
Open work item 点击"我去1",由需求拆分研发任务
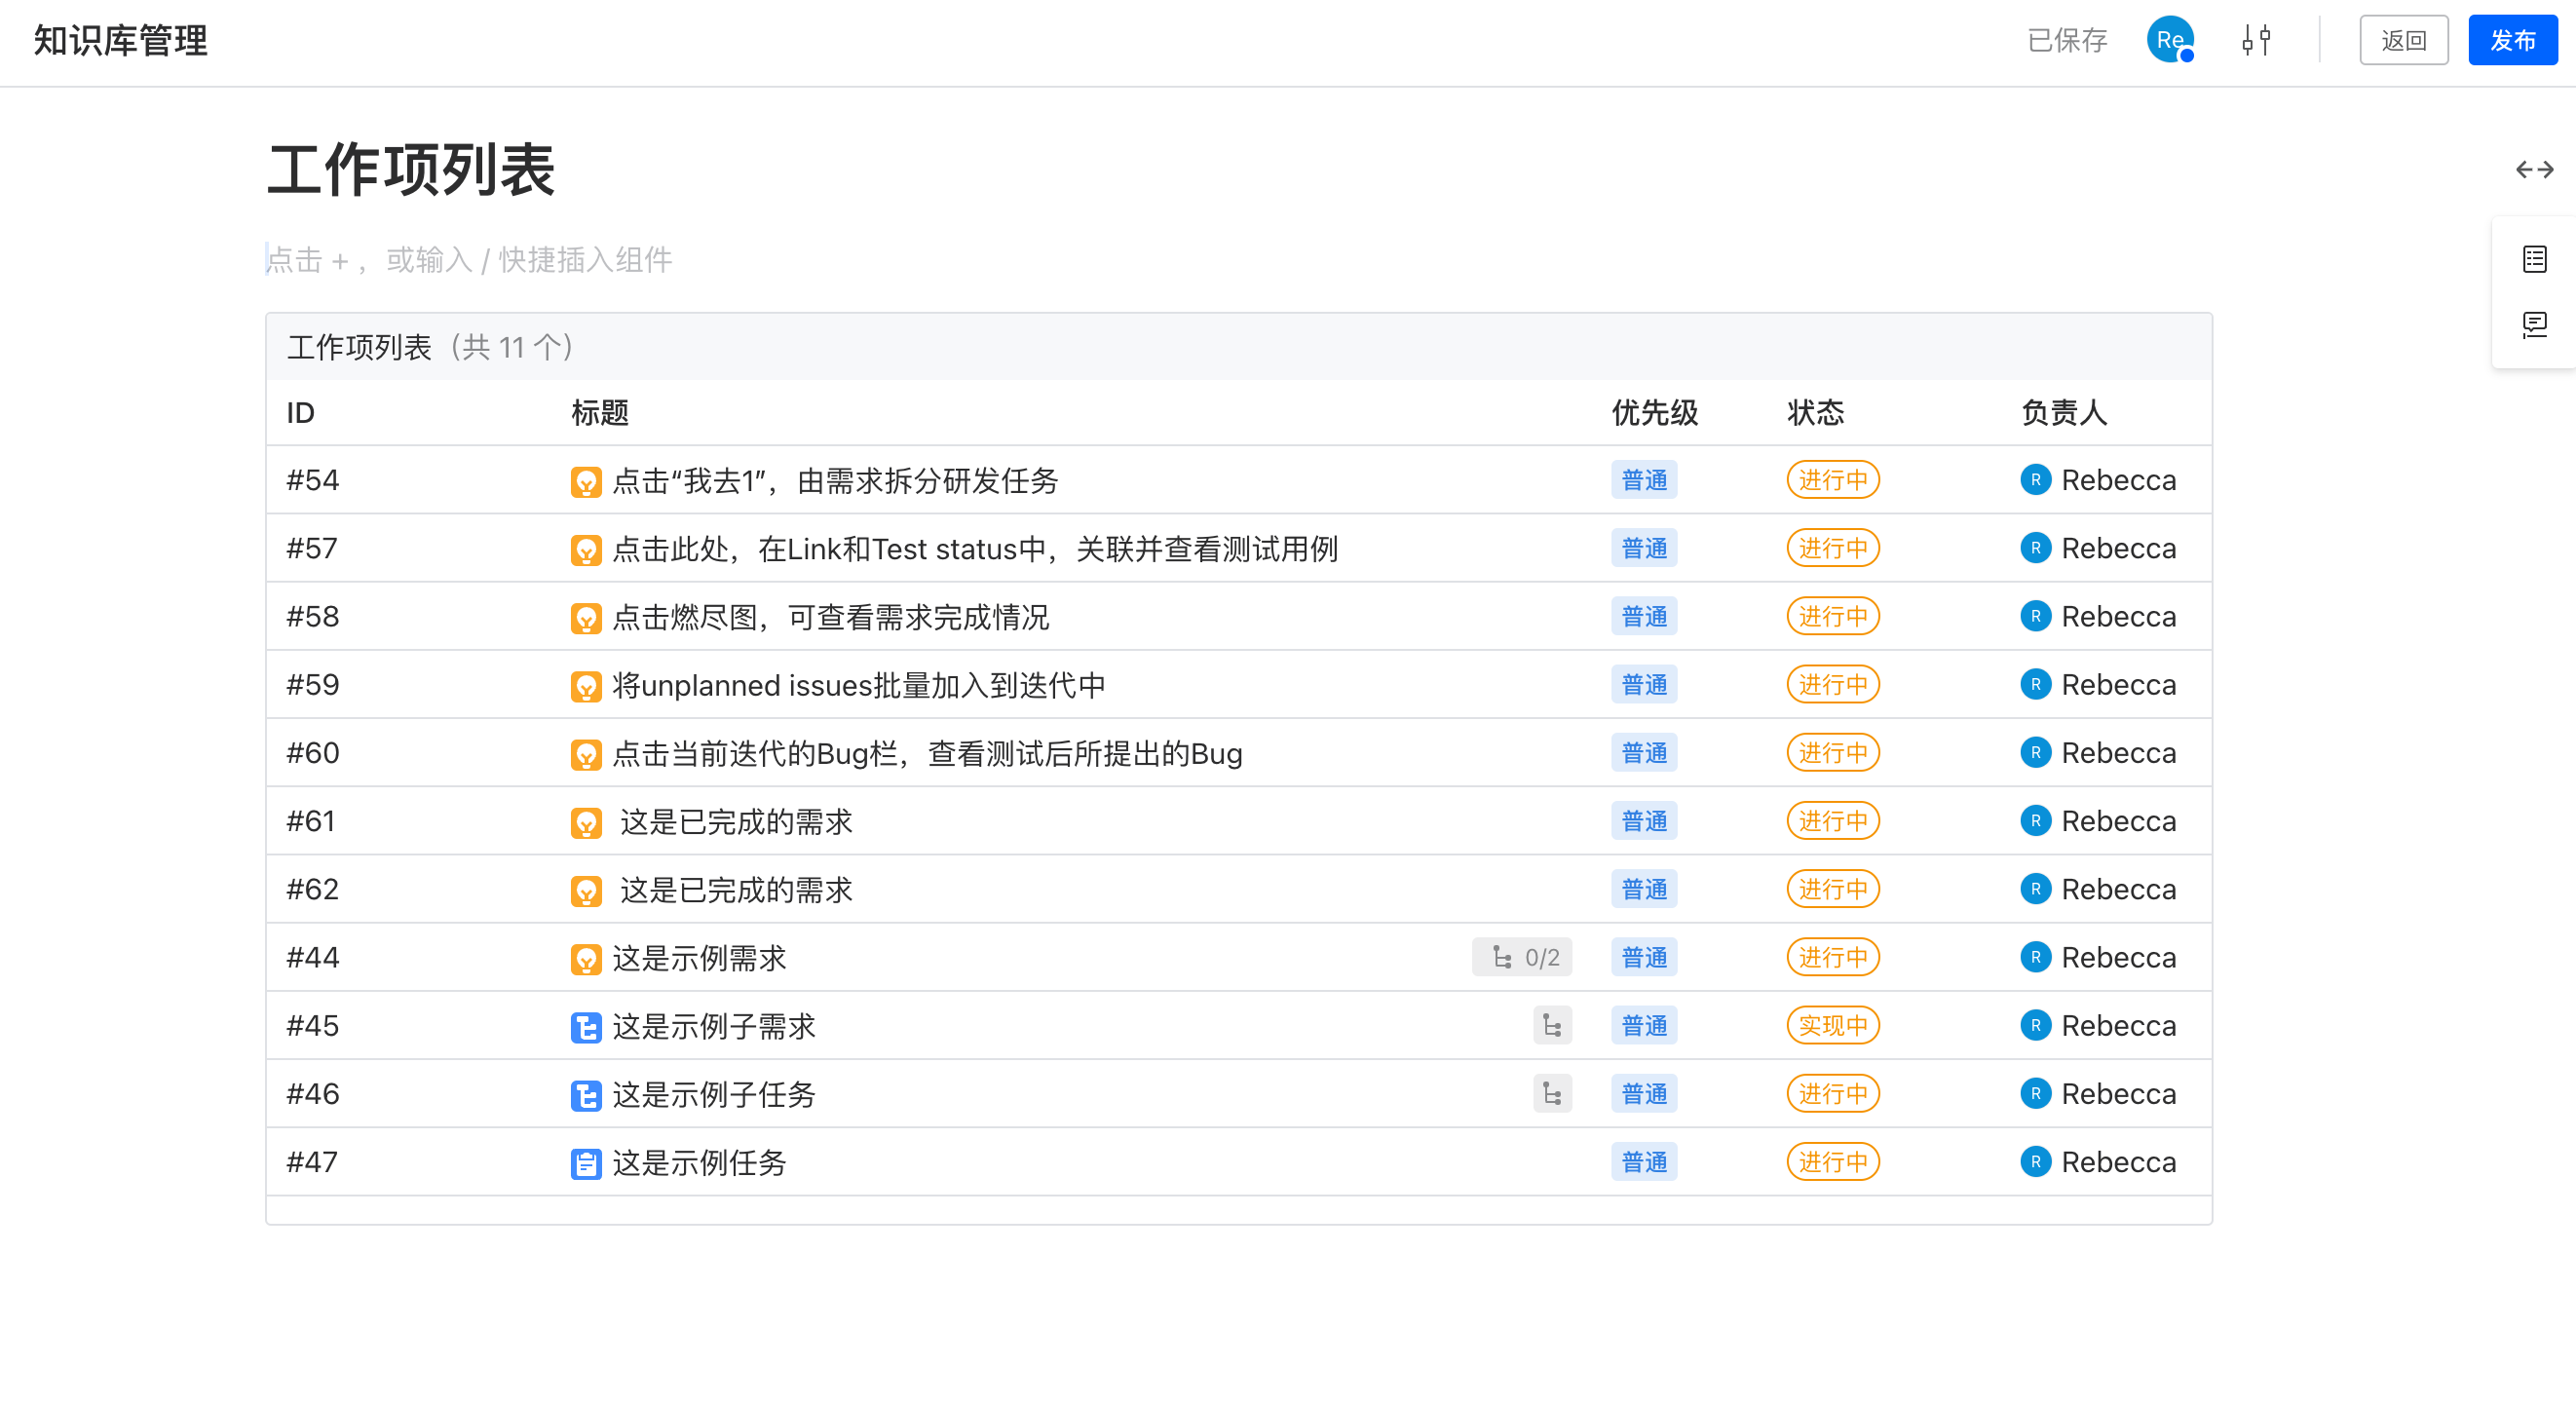click(835, 481)
